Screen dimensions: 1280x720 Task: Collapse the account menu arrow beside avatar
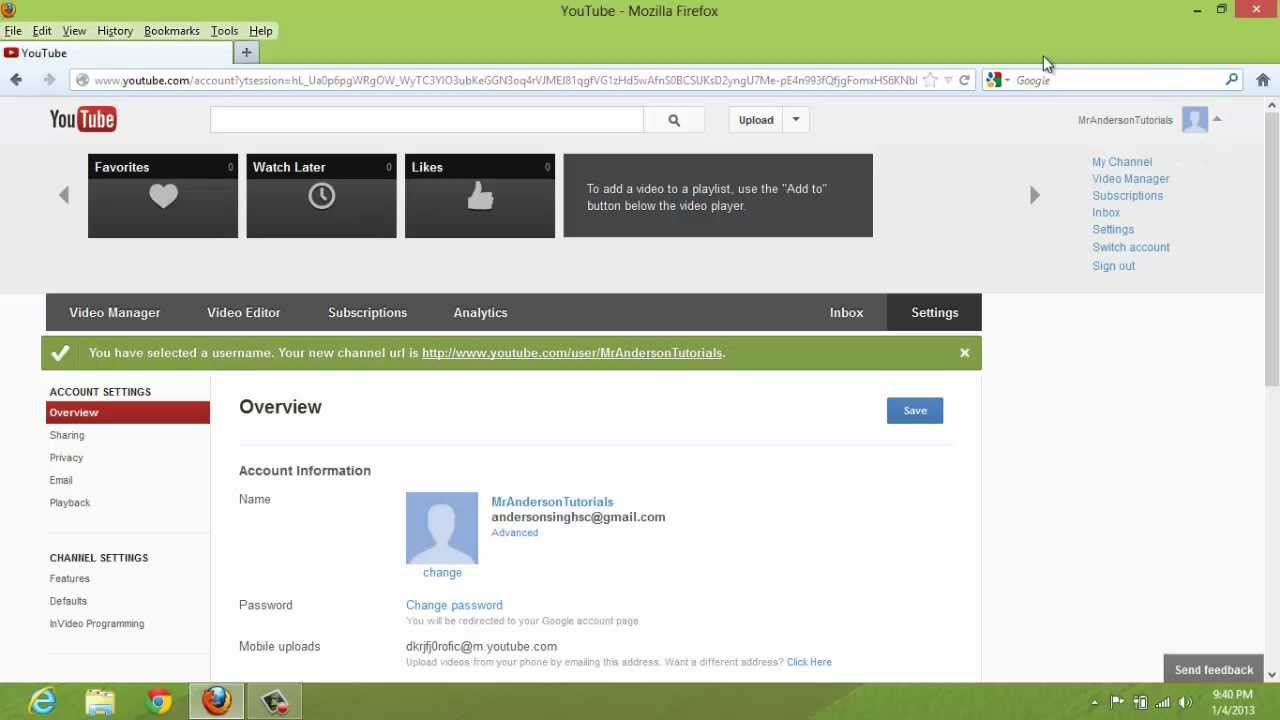click(1217, 119)
